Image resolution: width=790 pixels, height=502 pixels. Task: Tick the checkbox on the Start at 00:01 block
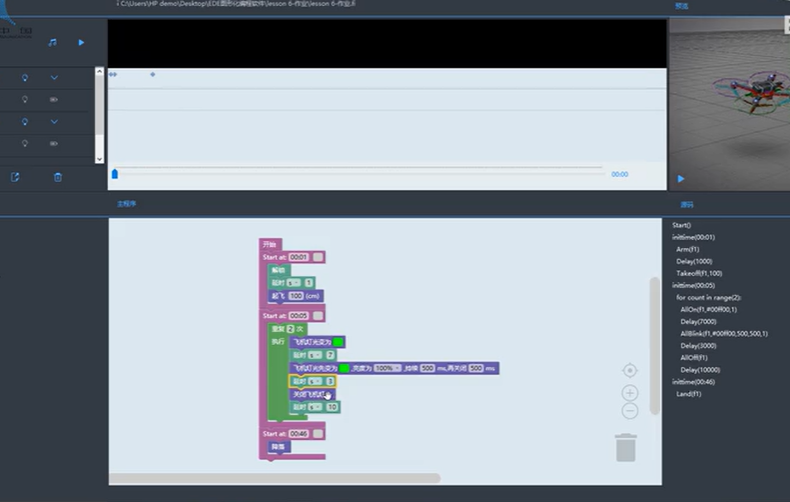(318, 257)
